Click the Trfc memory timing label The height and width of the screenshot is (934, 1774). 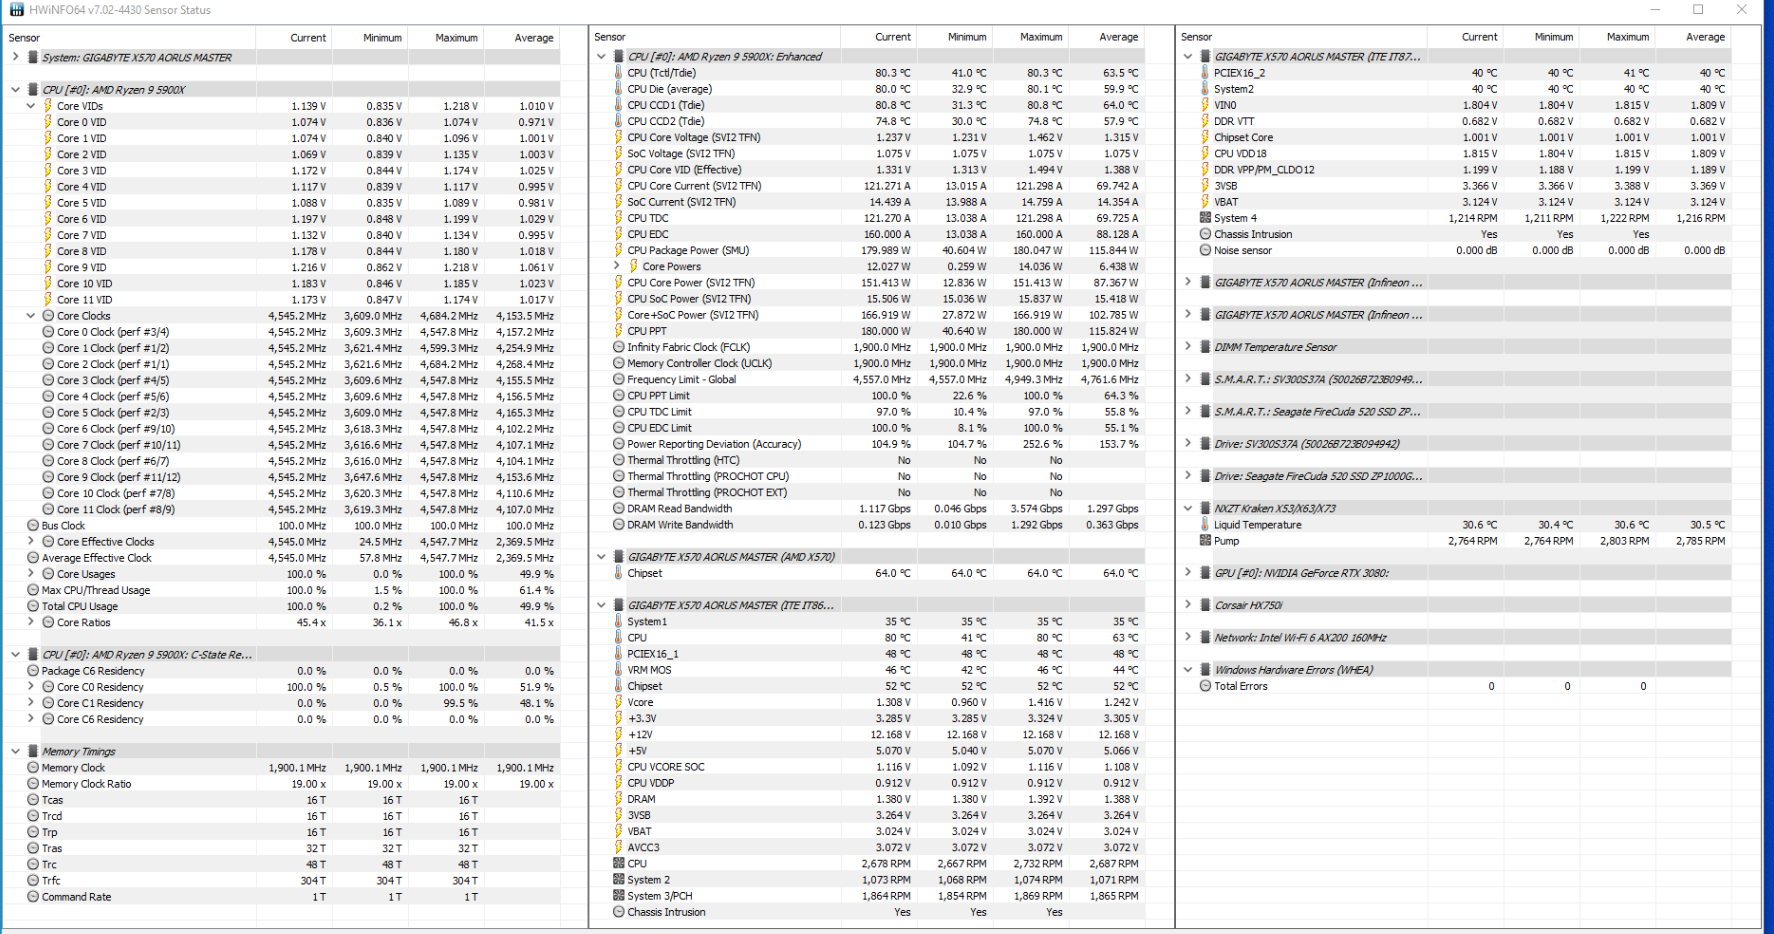click(x=51, y=881)
